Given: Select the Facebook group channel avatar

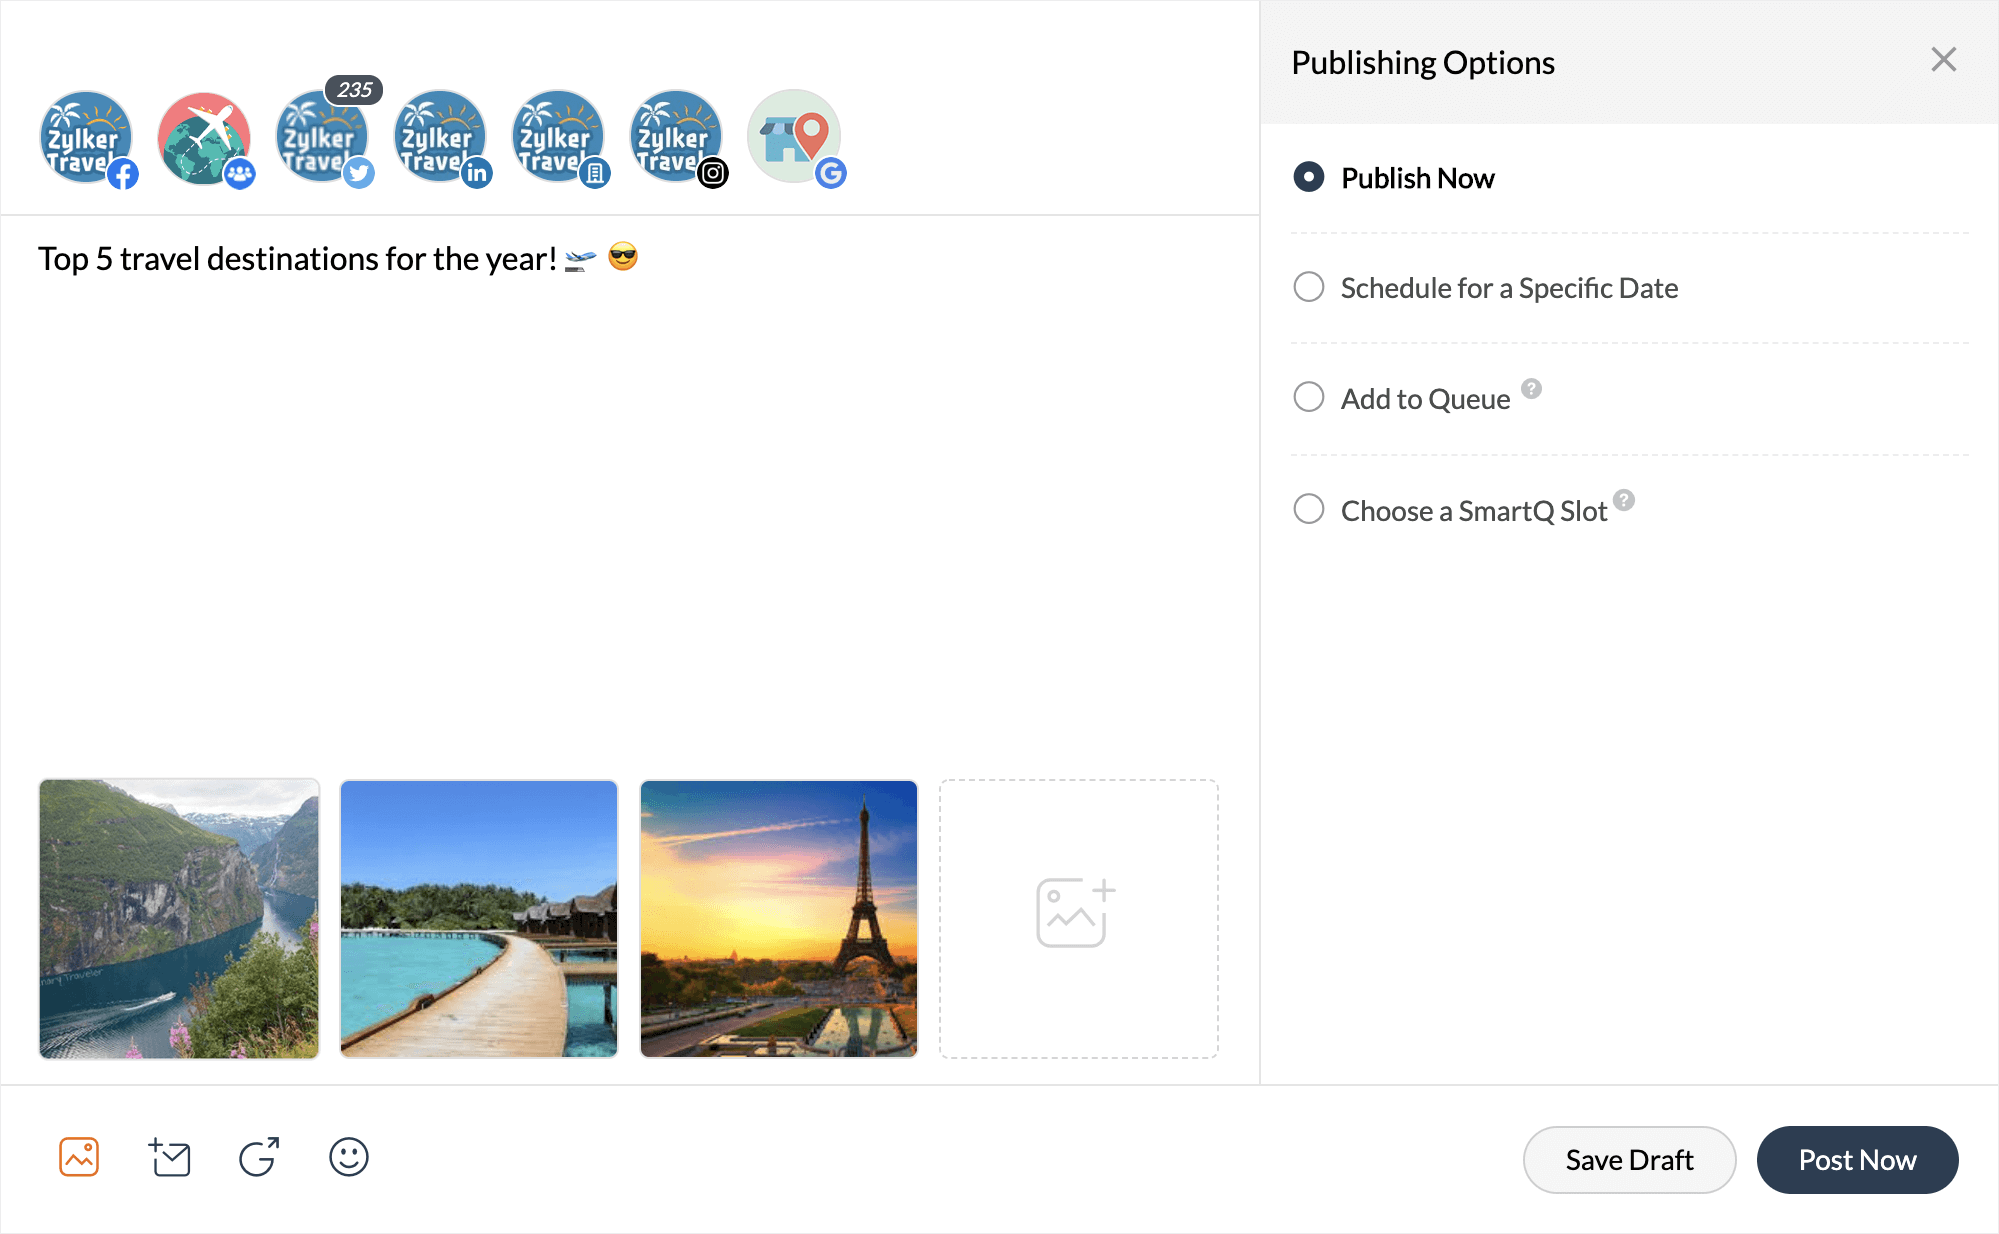Looking at the screenshot, I should pos(204,138).
